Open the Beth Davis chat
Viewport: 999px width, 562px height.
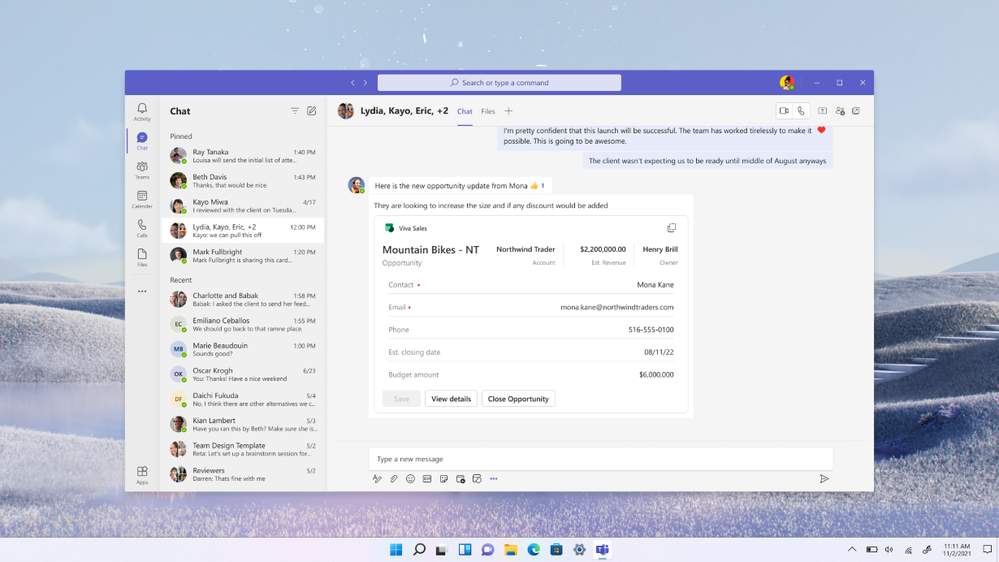click(243, 180)
